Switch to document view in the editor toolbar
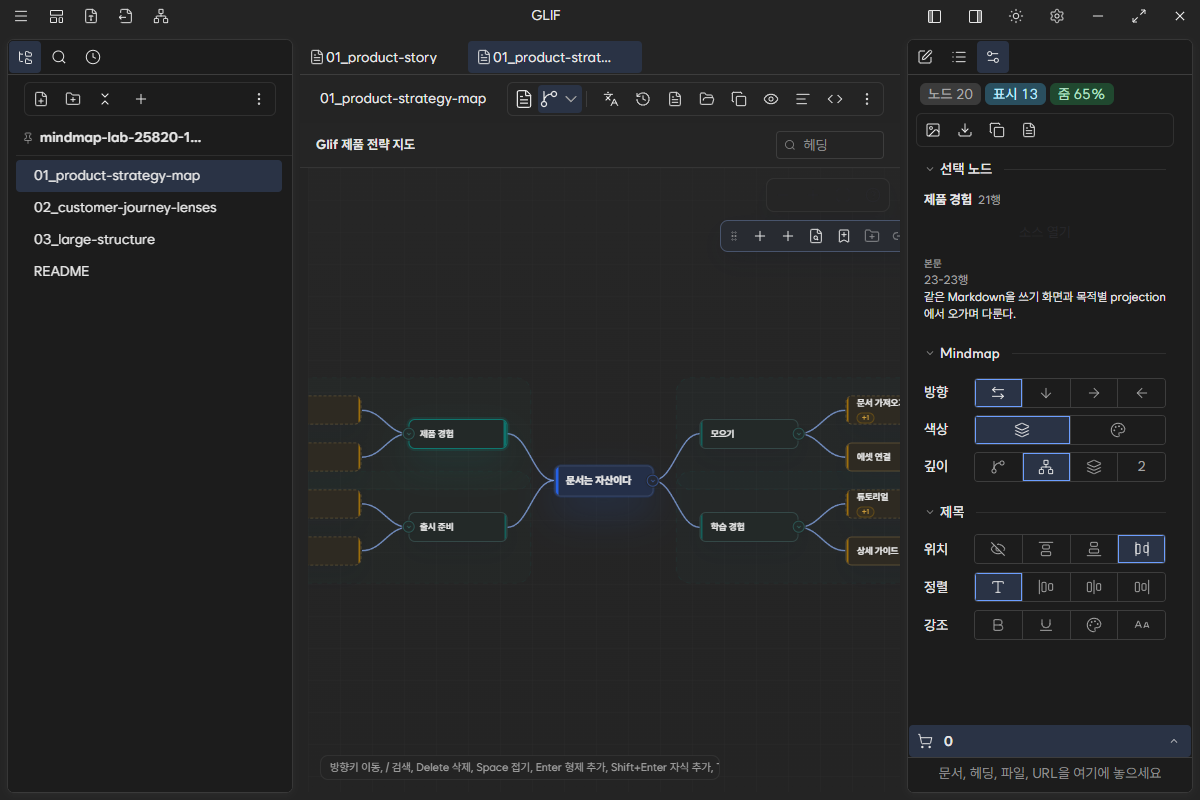Screen dimensions: 1200x800 524,99
